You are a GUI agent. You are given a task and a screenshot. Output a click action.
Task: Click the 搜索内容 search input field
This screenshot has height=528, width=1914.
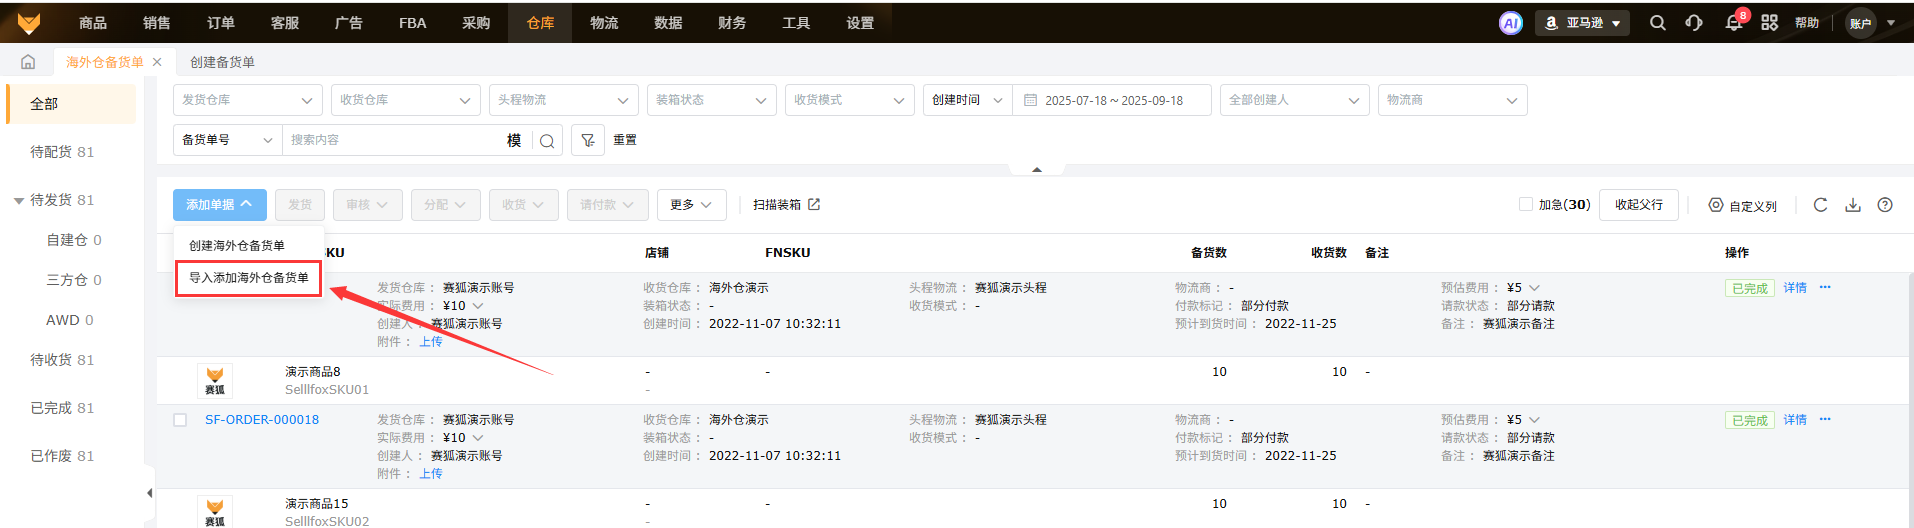click(395, 141)
